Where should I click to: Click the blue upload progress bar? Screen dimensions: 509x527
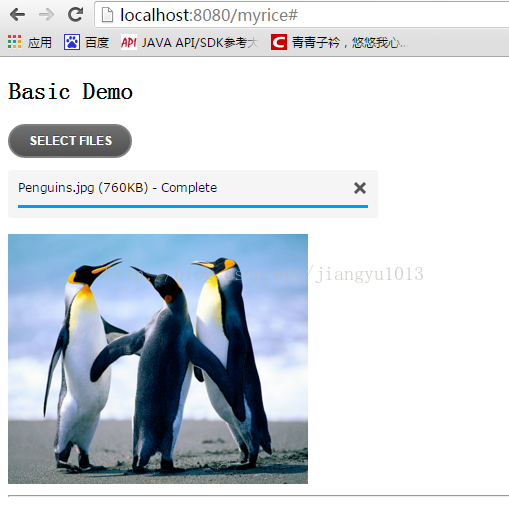[193, 206]
